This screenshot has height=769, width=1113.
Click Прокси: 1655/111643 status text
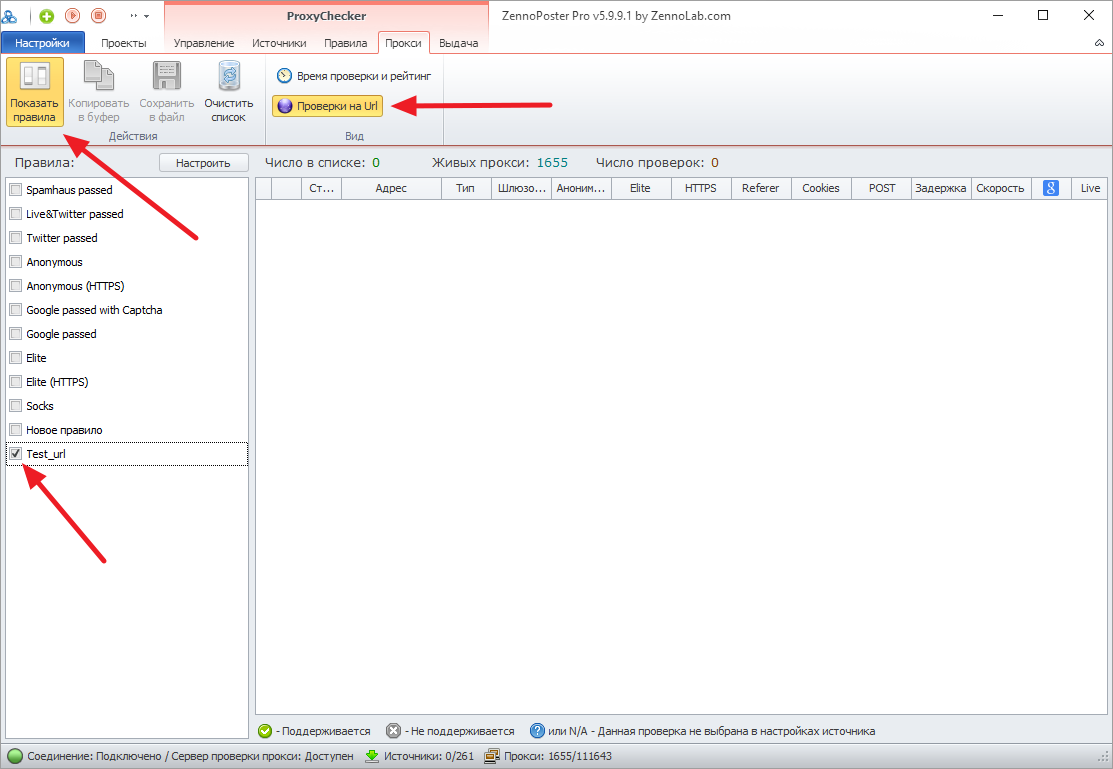click(x=558, y=756)
